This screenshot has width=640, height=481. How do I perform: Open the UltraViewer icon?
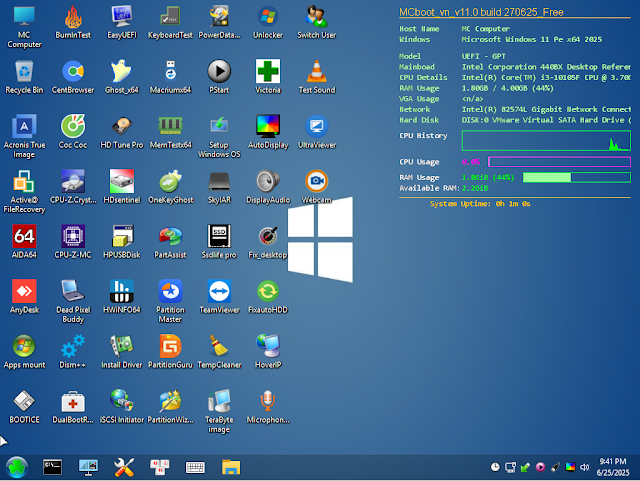click(317, 131)
